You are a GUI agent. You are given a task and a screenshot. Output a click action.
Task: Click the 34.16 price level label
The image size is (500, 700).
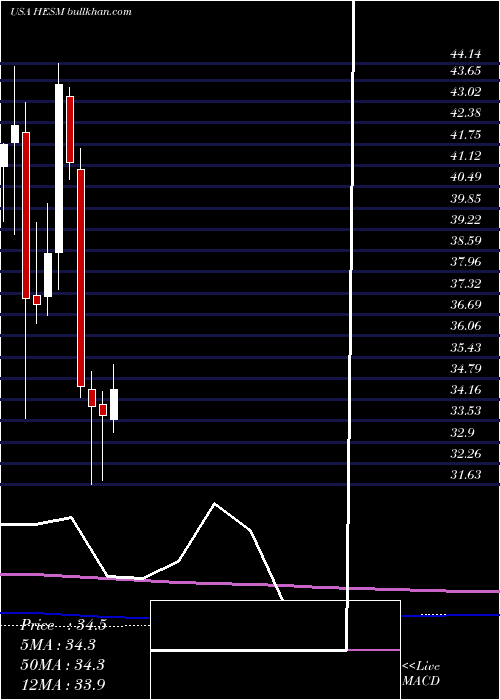(x=466, y=389)
